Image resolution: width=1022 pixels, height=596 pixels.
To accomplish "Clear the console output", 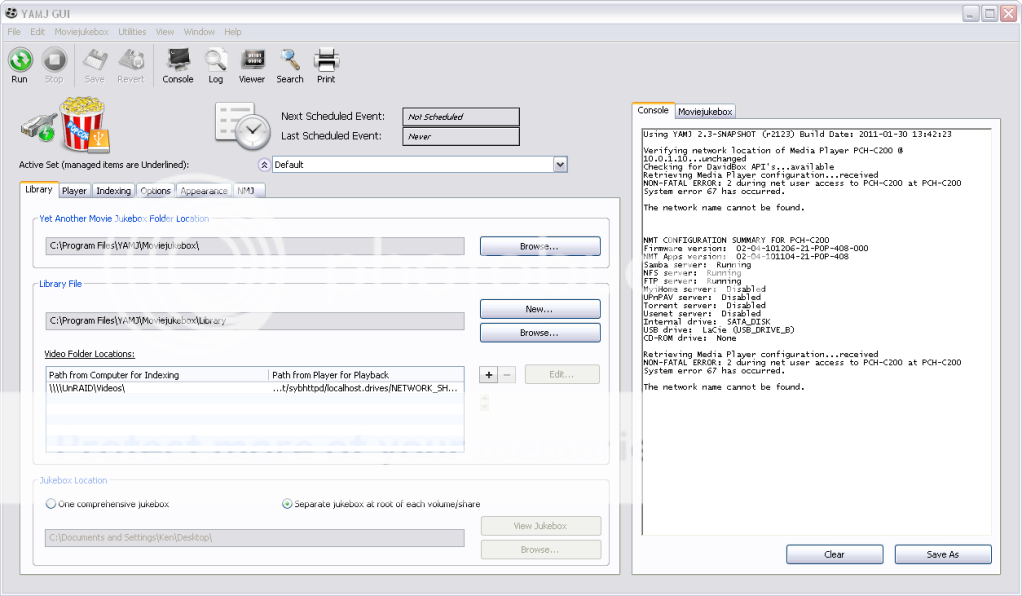I will [x=834, y=554].
